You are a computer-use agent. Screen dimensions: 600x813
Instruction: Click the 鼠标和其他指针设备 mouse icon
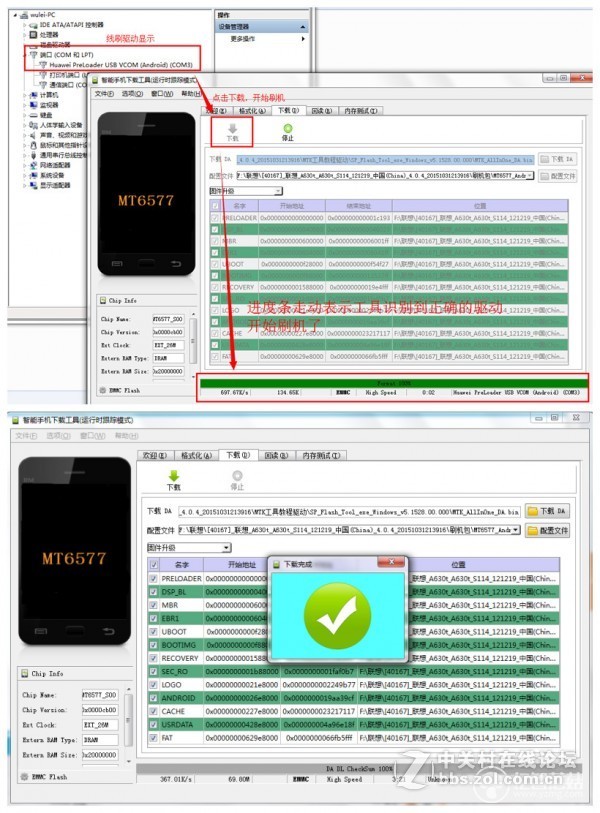[x=34, y=145]
